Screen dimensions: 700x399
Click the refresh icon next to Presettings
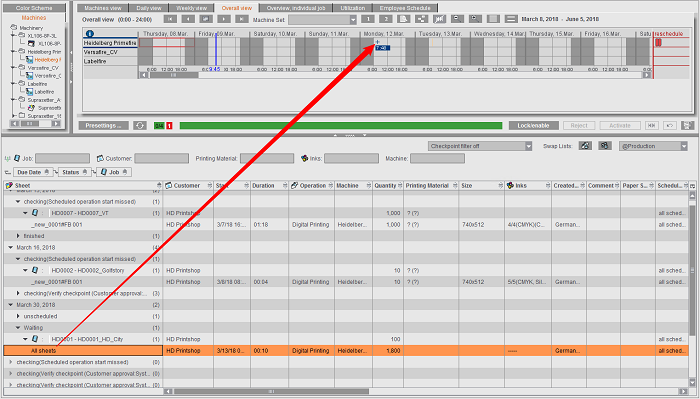pos(140,126)
